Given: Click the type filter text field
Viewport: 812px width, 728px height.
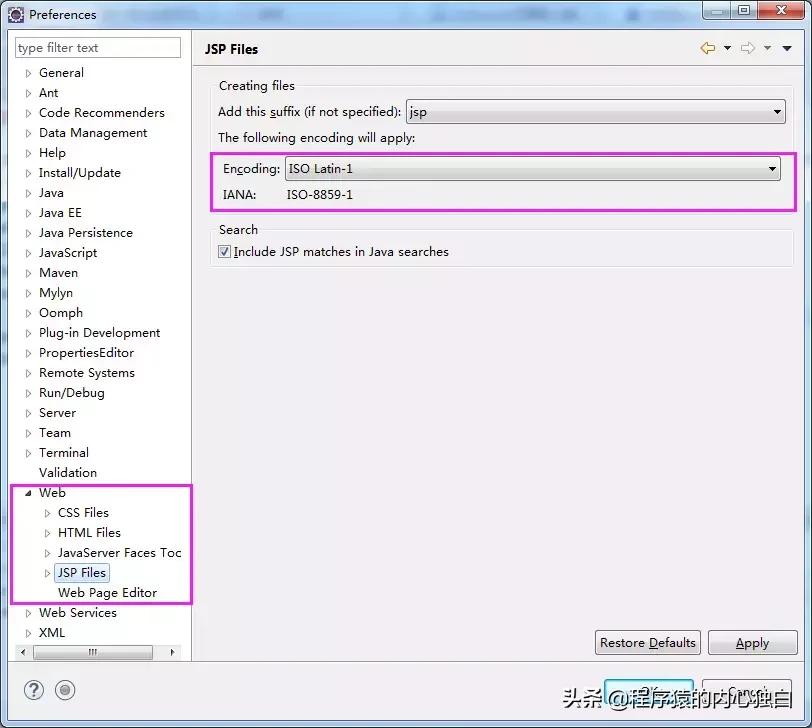Looking at the screenshot, I should [x=98, y=48].
